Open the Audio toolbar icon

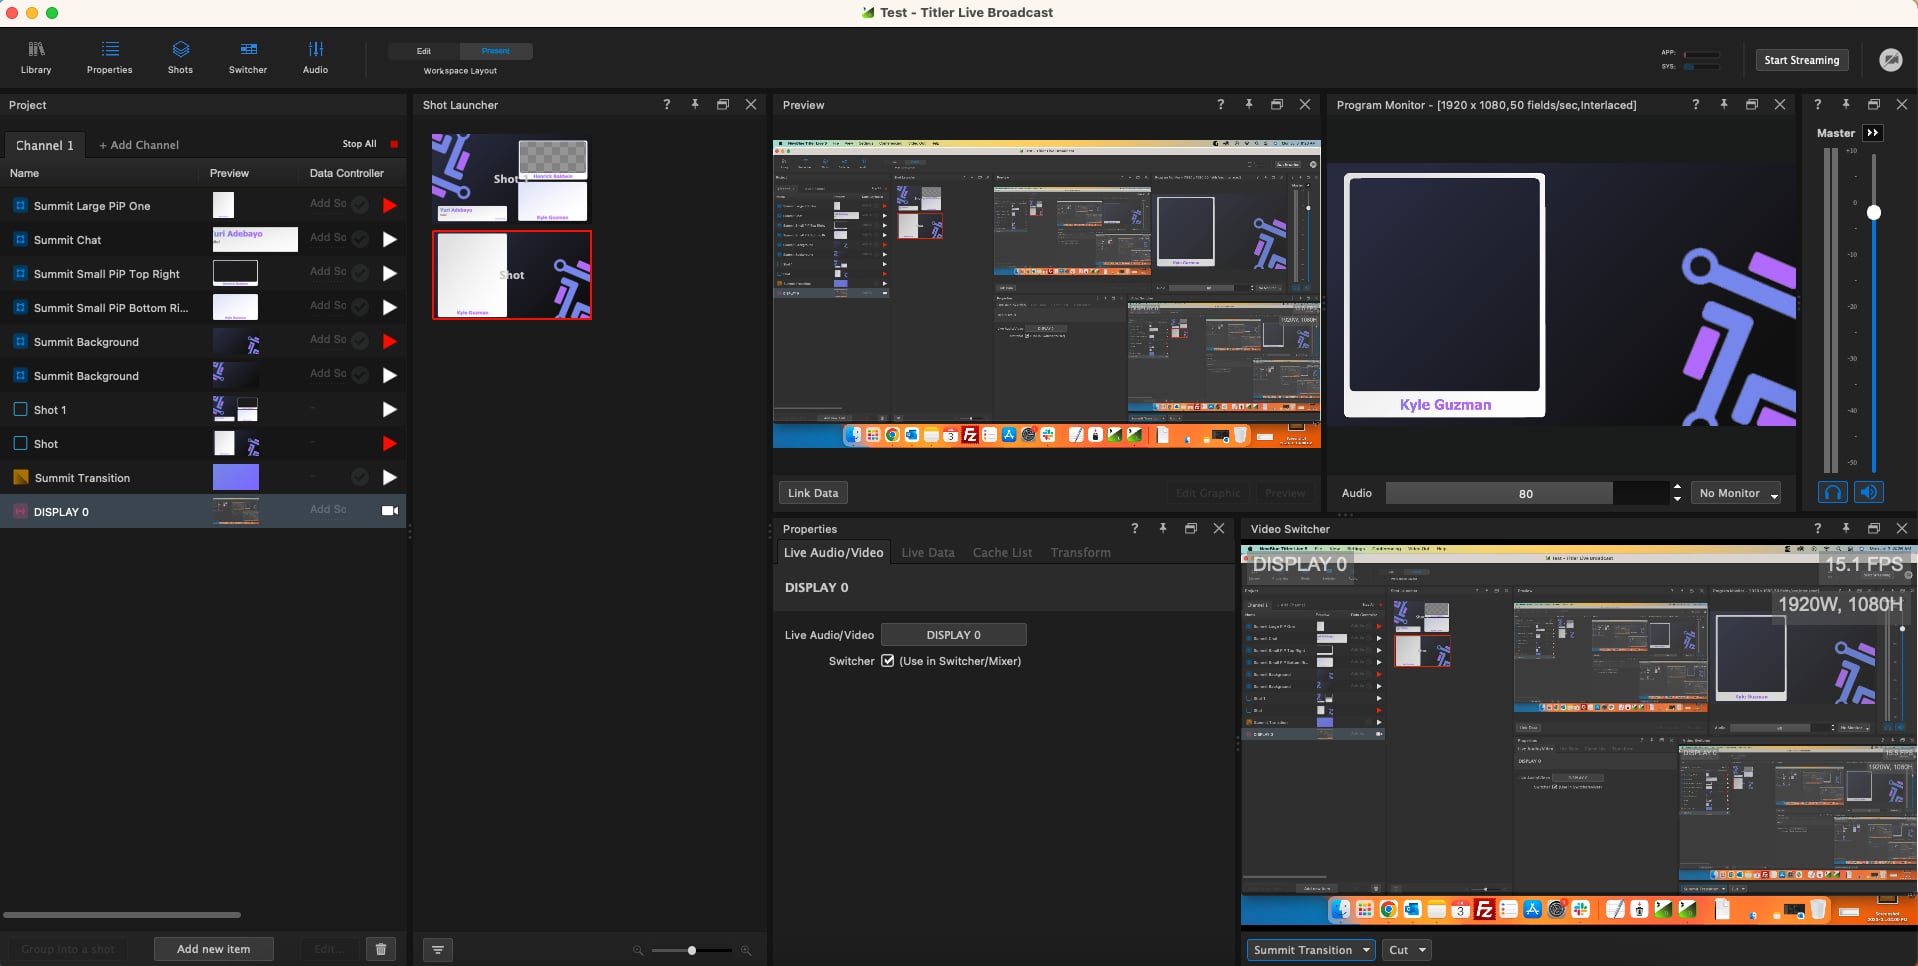(315, 58)
